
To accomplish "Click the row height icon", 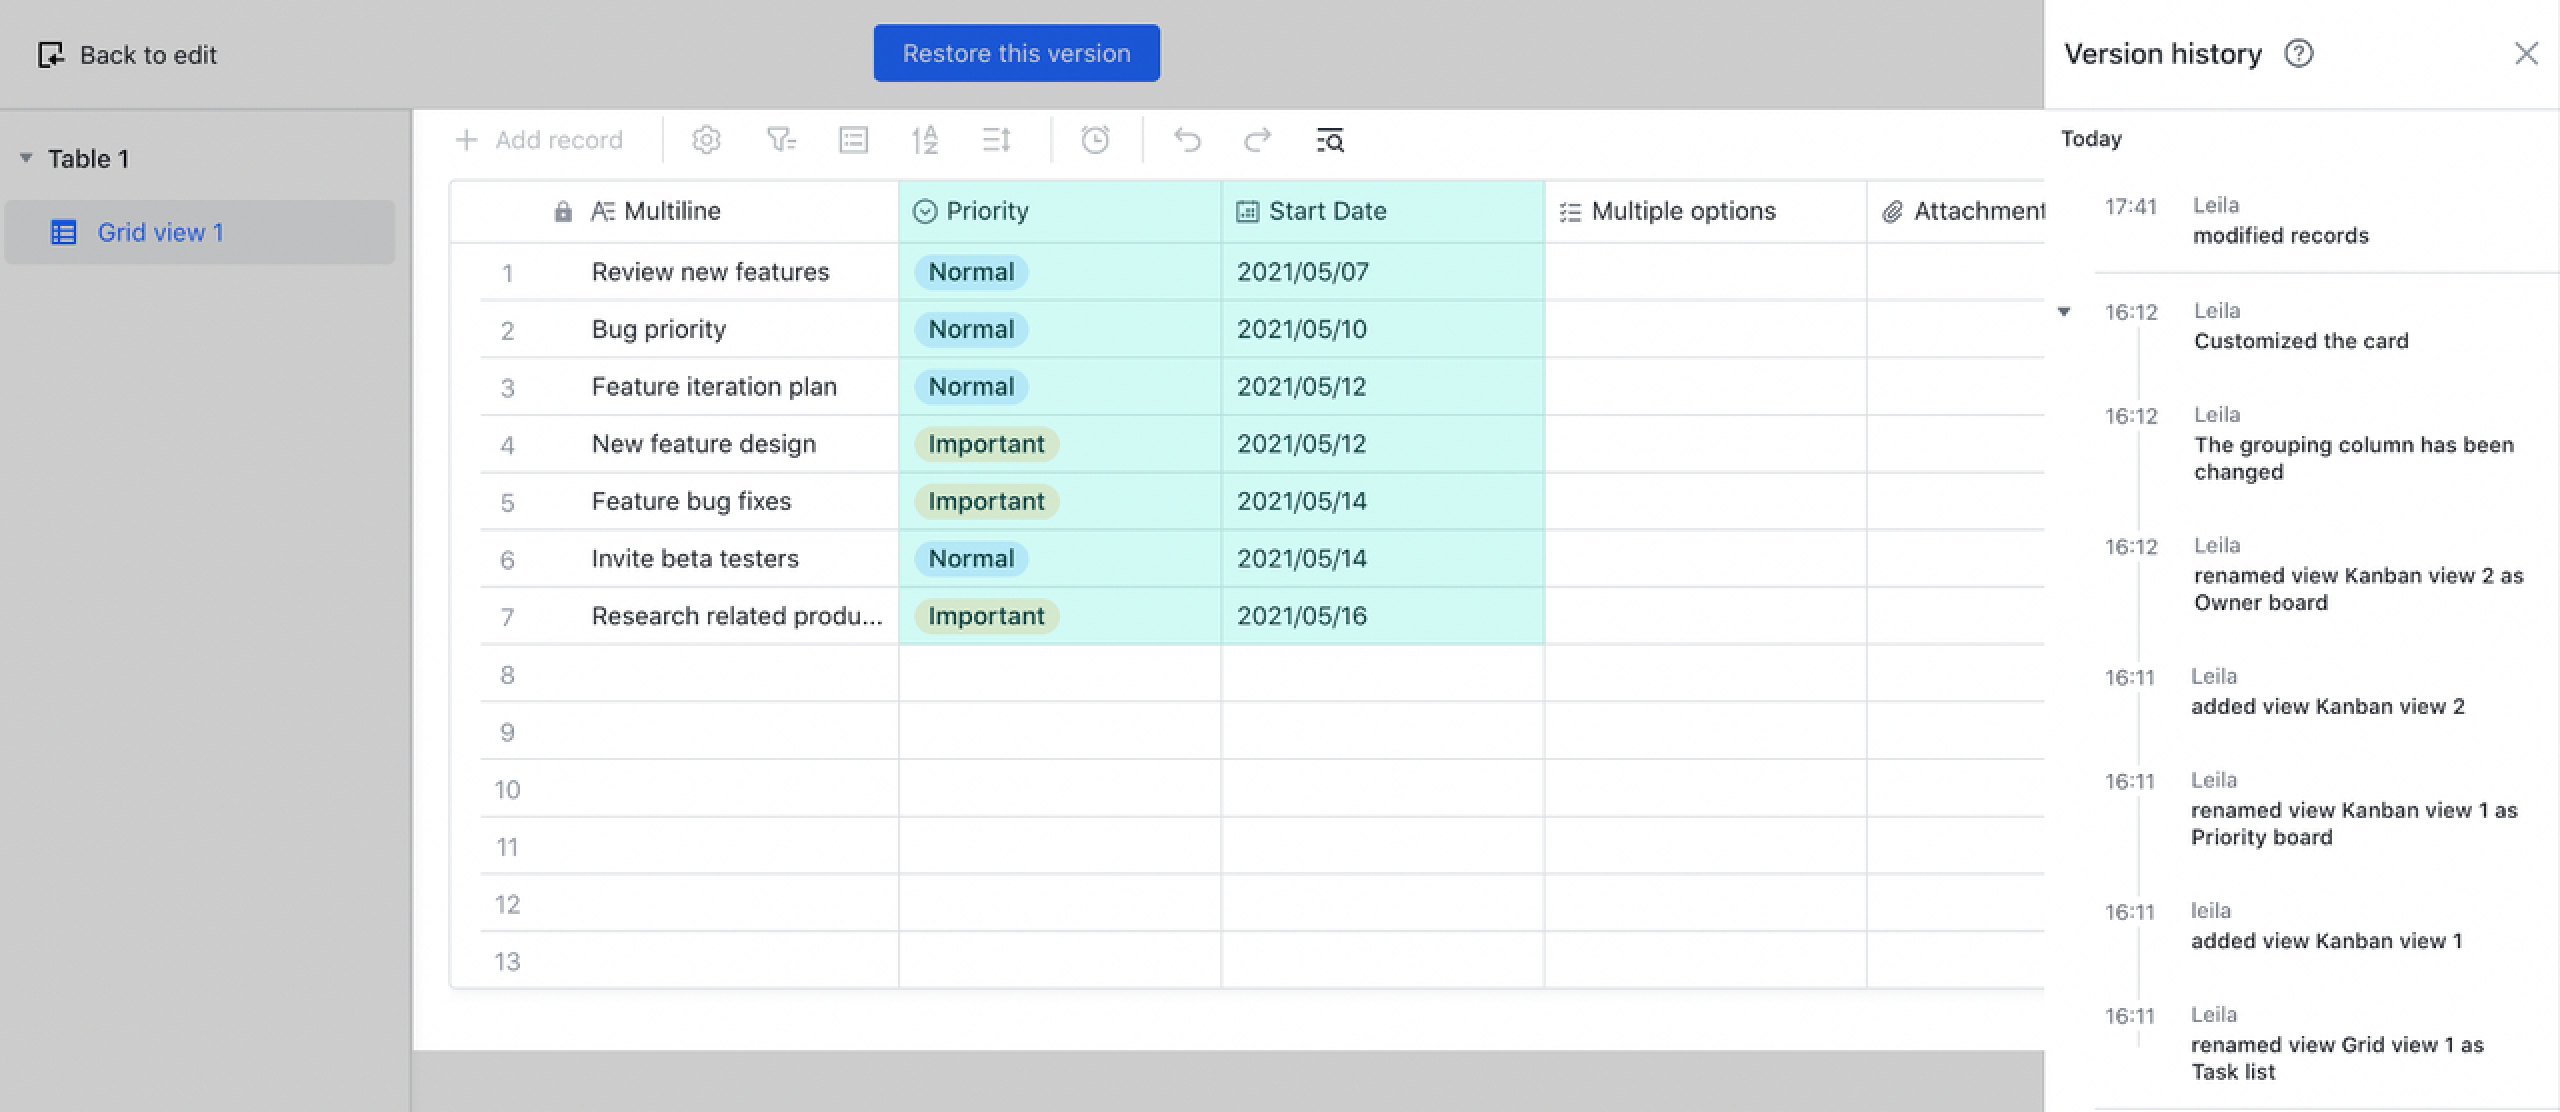I will click(x=997, y=140).
